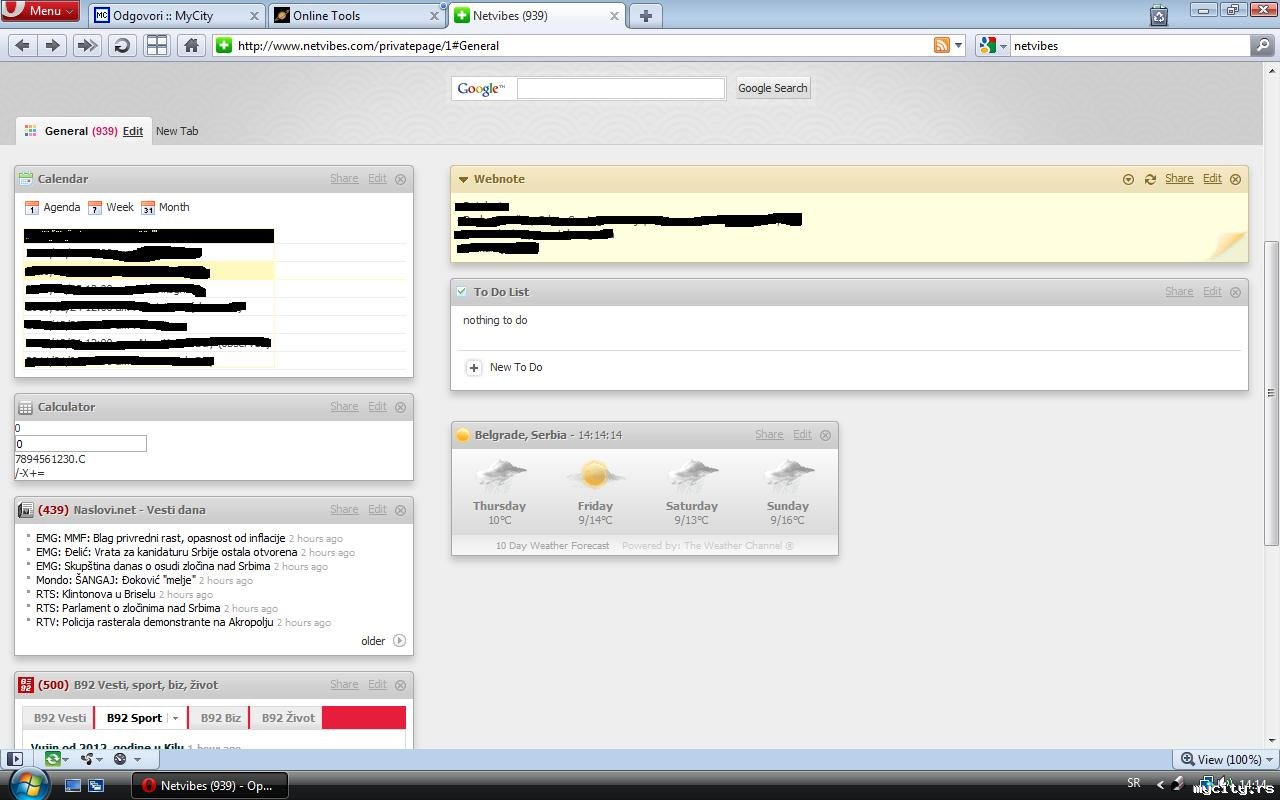Viewport: 1280px width, 800px height.
Task: Share the Webnote widget
Action: point(1179,179)
